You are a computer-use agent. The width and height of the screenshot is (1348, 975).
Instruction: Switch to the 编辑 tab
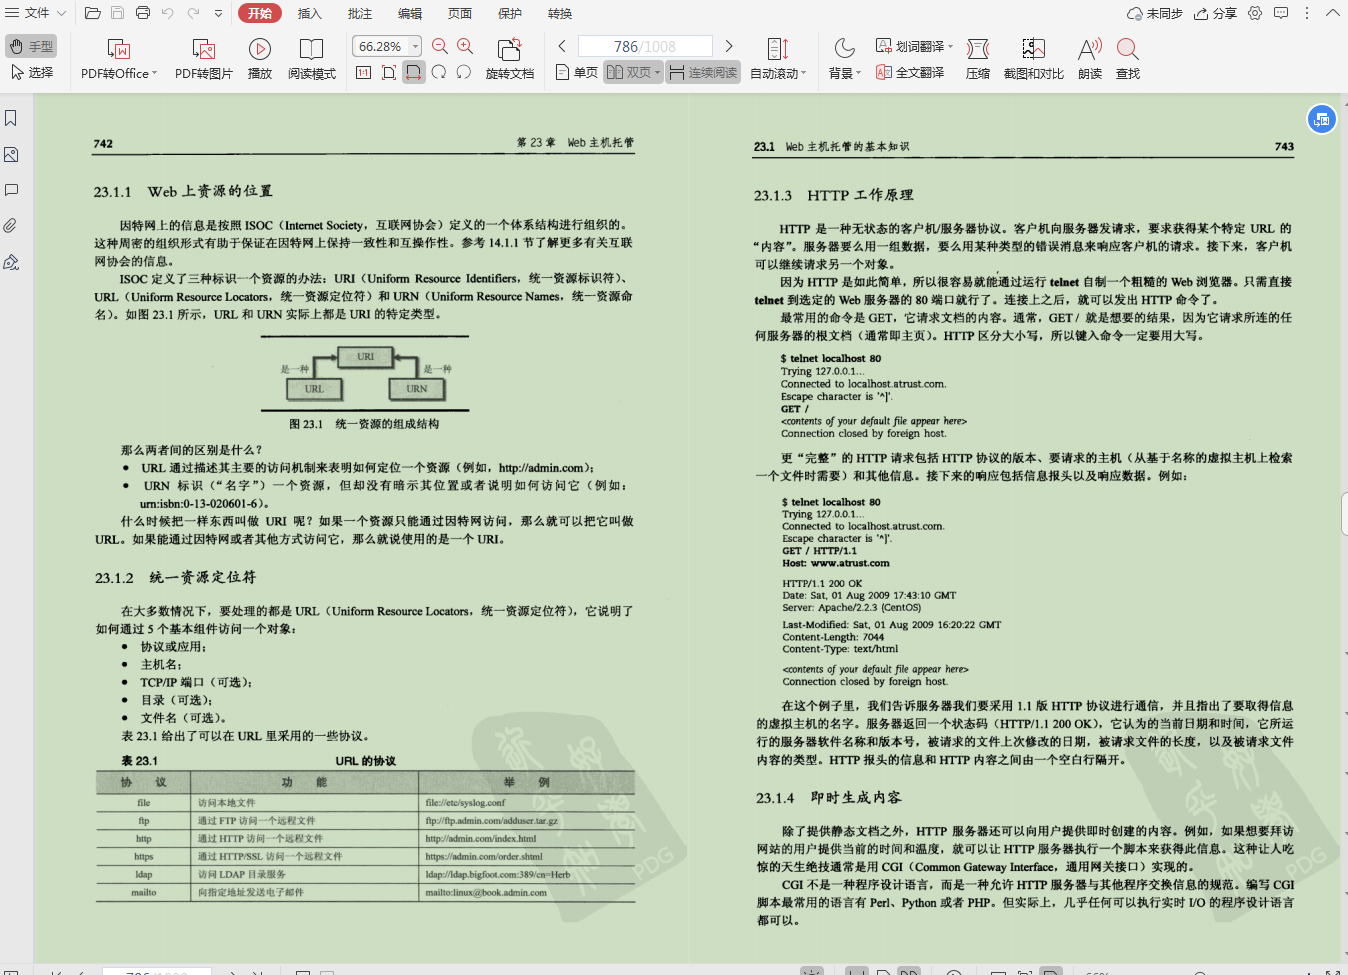coord(410,13)
